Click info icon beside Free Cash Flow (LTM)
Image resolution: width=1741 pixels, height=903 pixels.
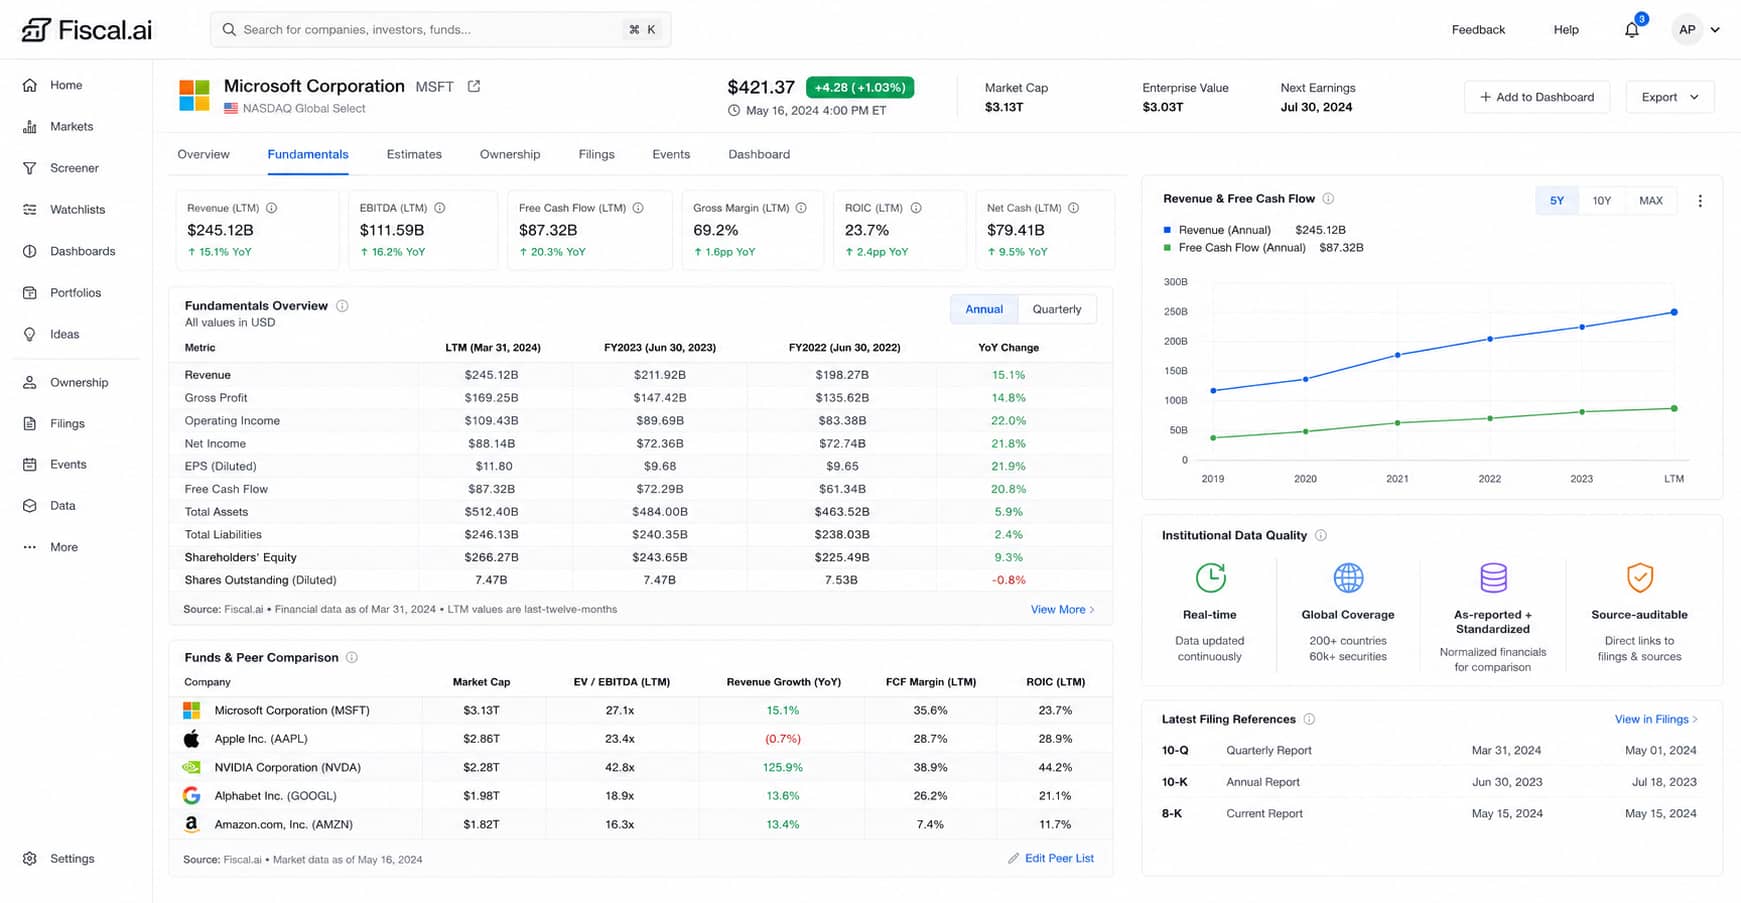(638, 208)
